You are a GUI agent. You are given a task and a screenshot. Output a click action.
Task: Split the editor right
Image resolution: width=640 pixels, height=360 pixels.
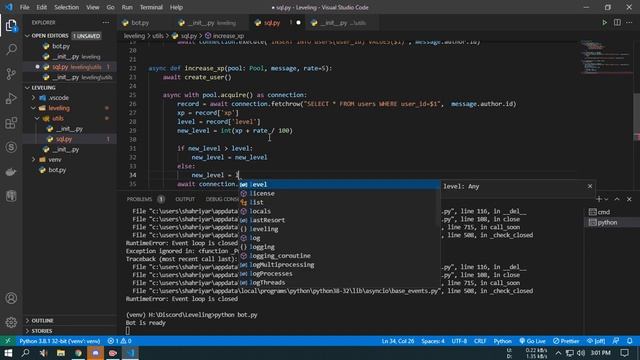617,23
